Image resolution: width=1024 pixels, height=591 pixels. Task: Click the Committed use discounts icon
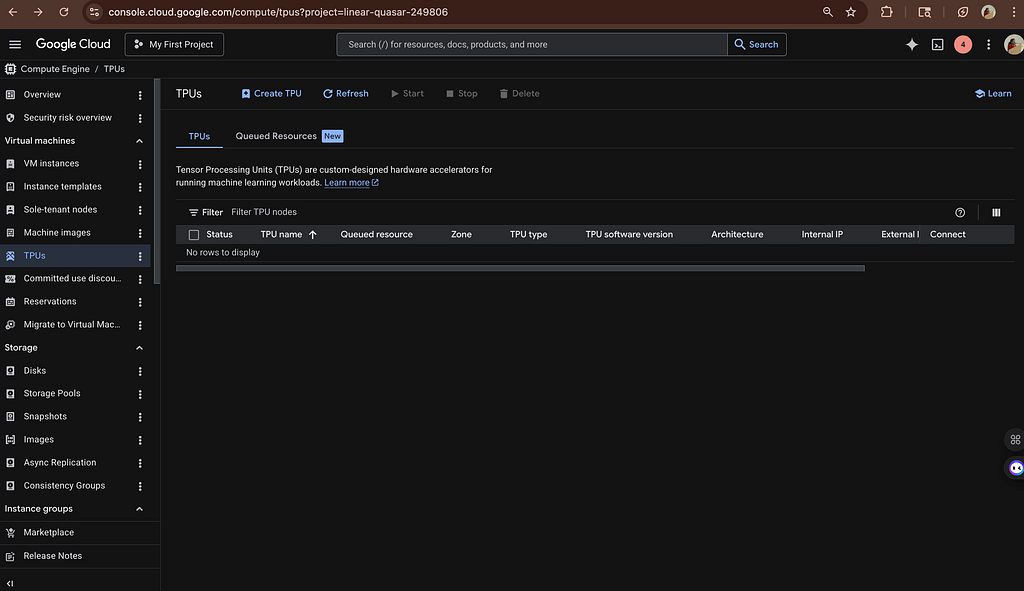[x=10, y=279]
